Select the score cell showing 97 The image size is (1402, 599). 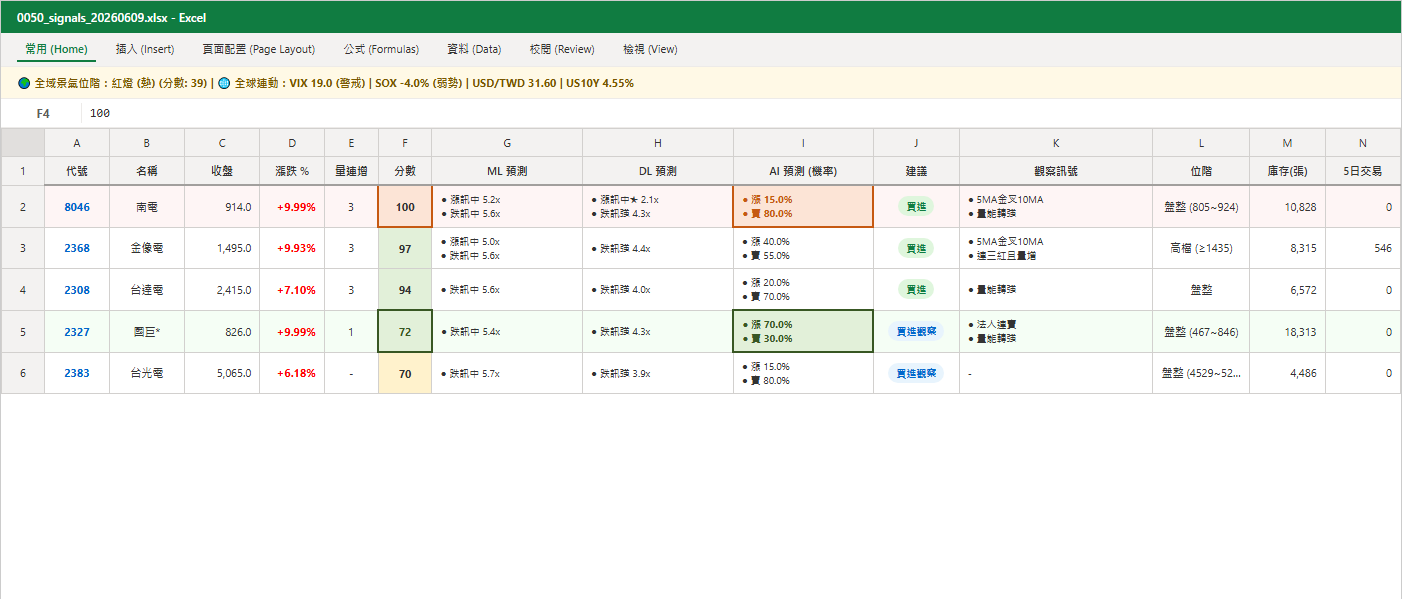(405, 248)
